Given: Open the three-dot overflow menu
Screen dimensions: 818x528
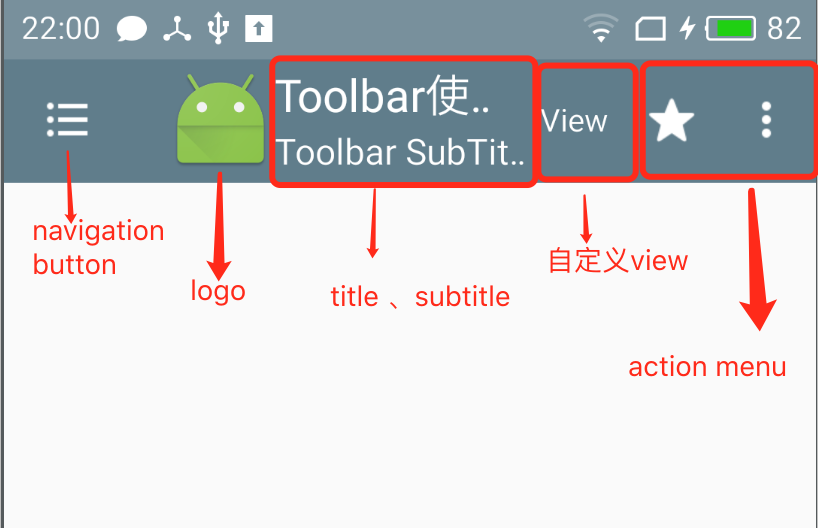Looking at the screenshot, I should coord(766,120).
